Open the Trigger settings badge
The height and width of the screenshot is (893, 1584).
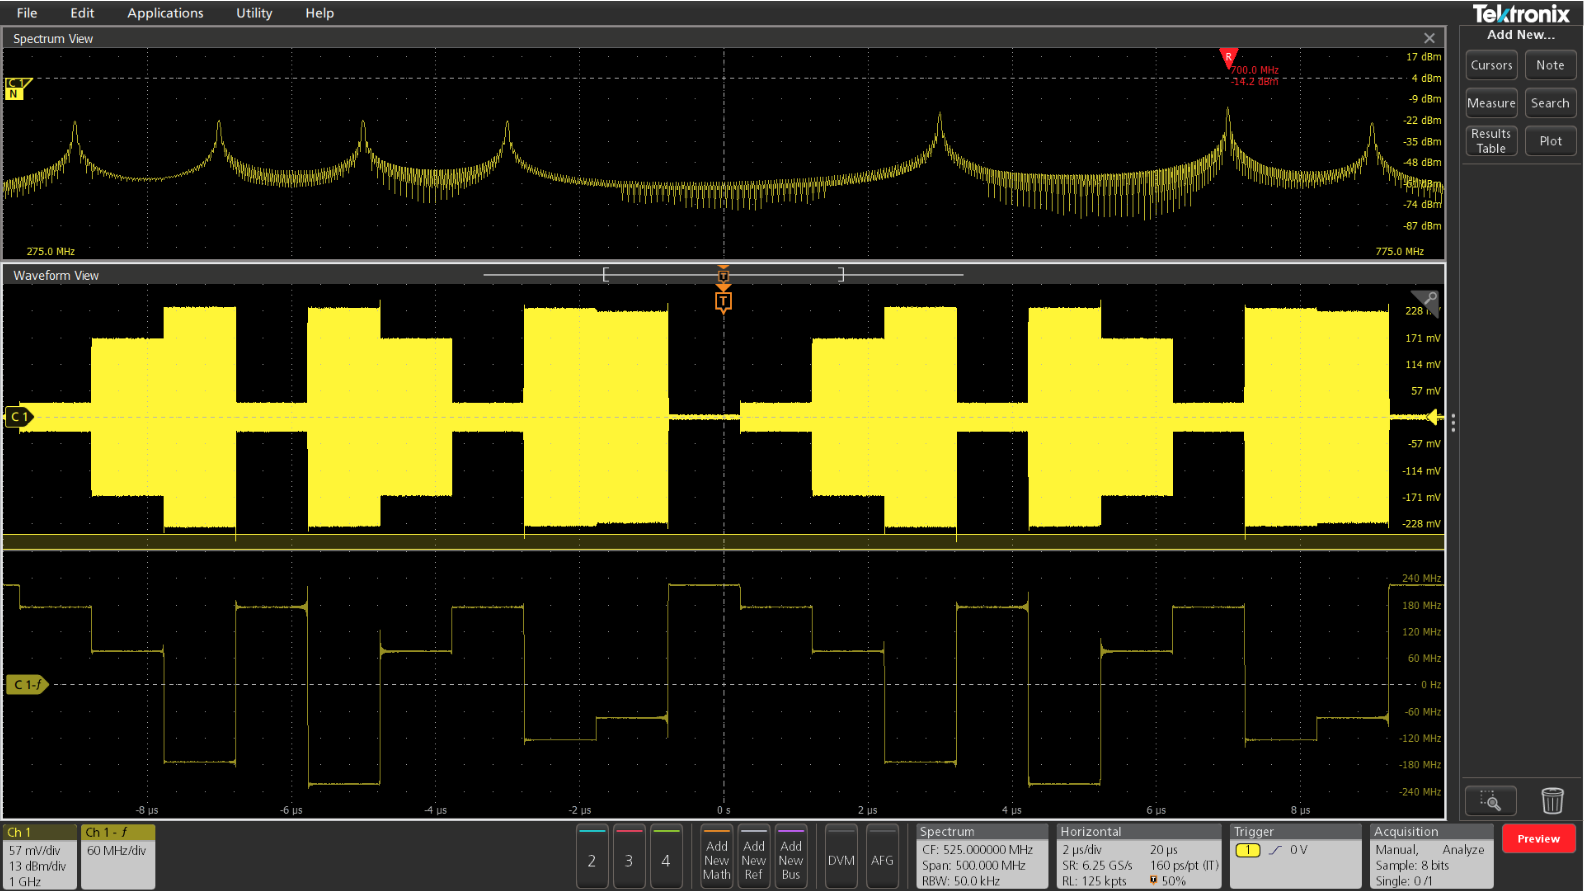click(1295, 857)
